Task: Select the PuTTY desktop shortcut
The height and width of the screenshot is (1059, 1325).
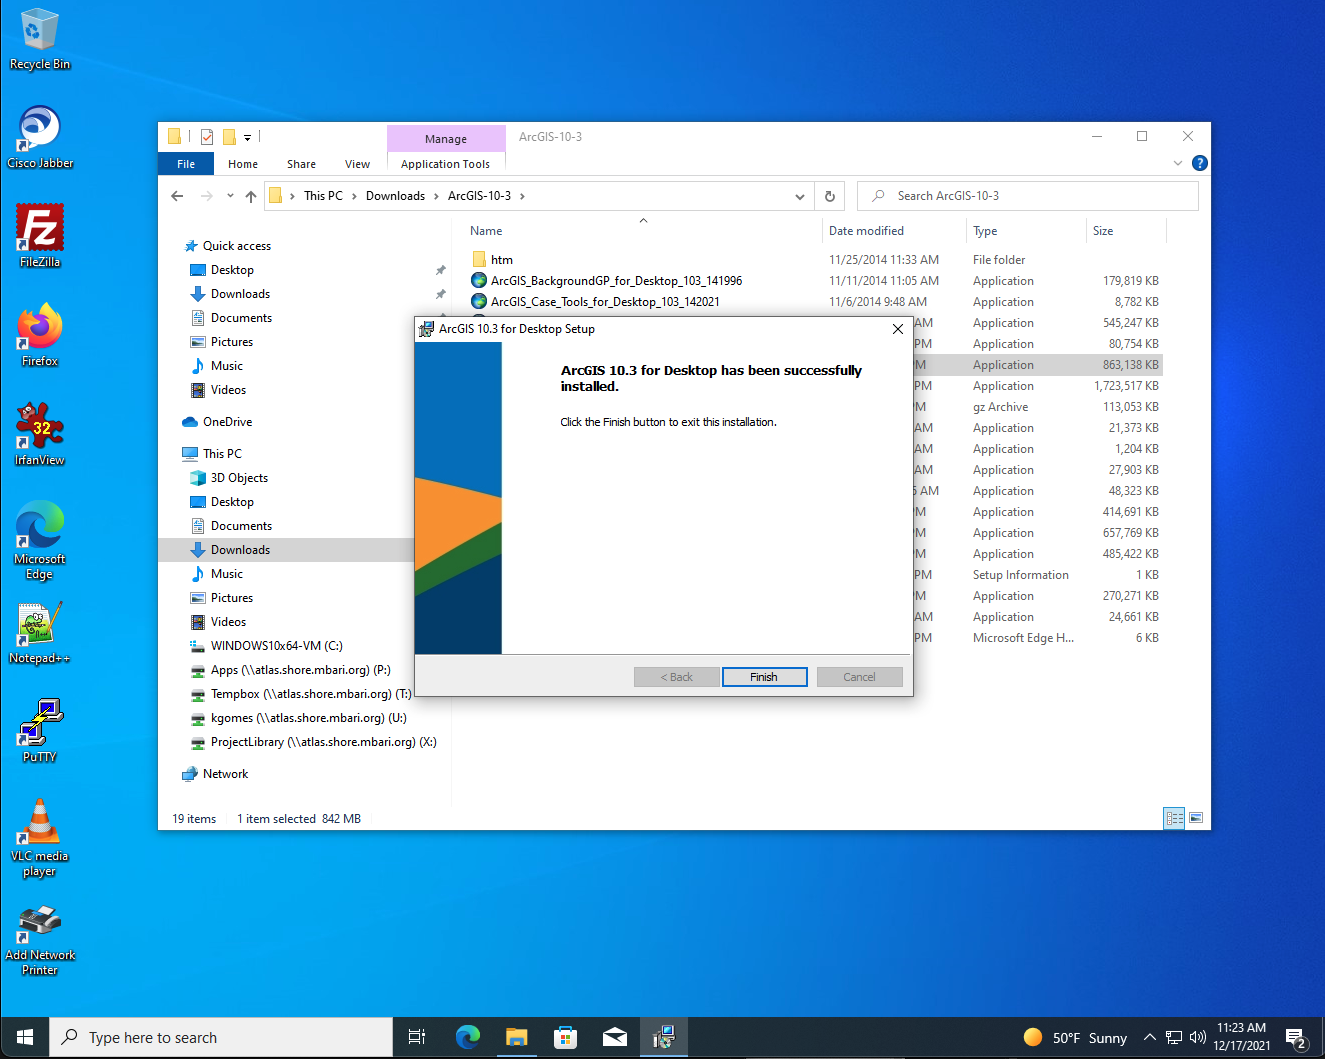Action: click(x=40, y=731)
